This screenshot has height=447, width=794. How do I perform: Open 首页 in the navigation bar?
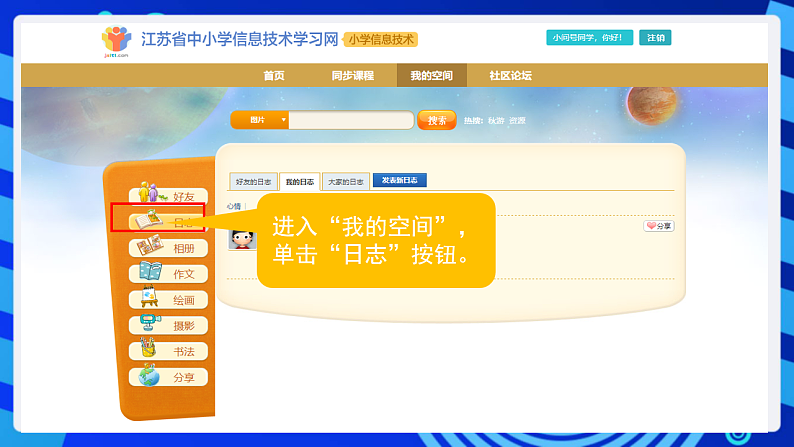tap(274, 75)
